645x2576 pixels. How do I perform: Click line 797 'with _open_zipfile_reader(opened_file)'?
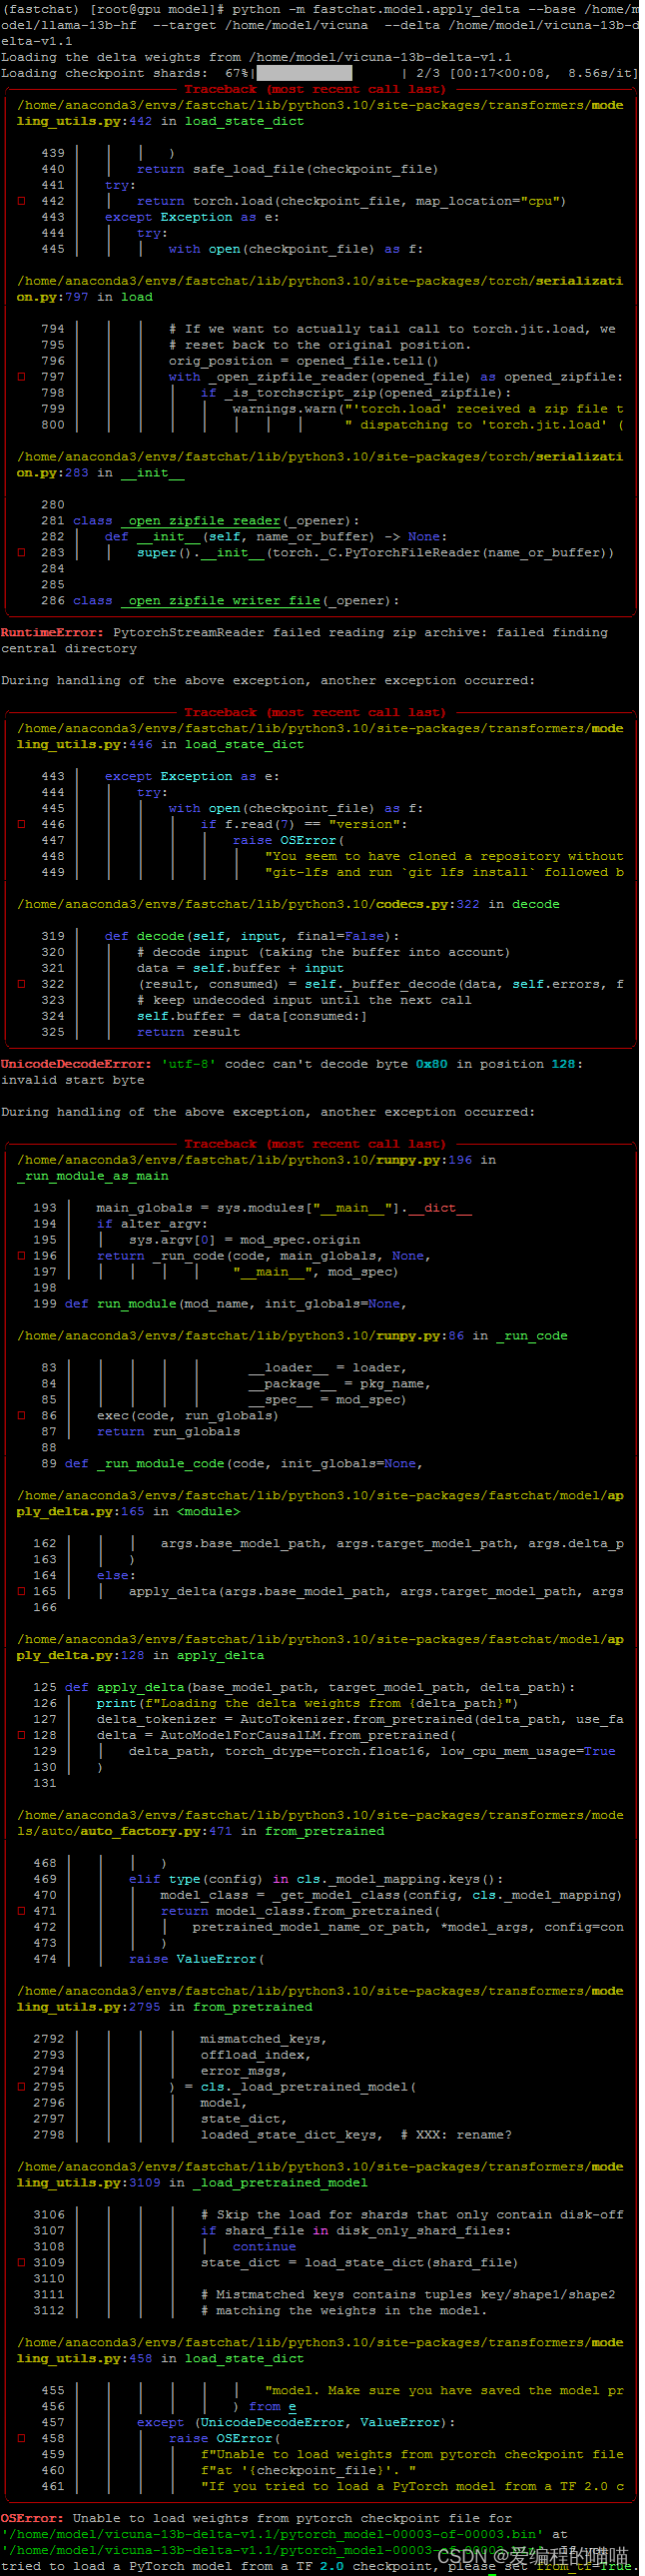point(395,377)
